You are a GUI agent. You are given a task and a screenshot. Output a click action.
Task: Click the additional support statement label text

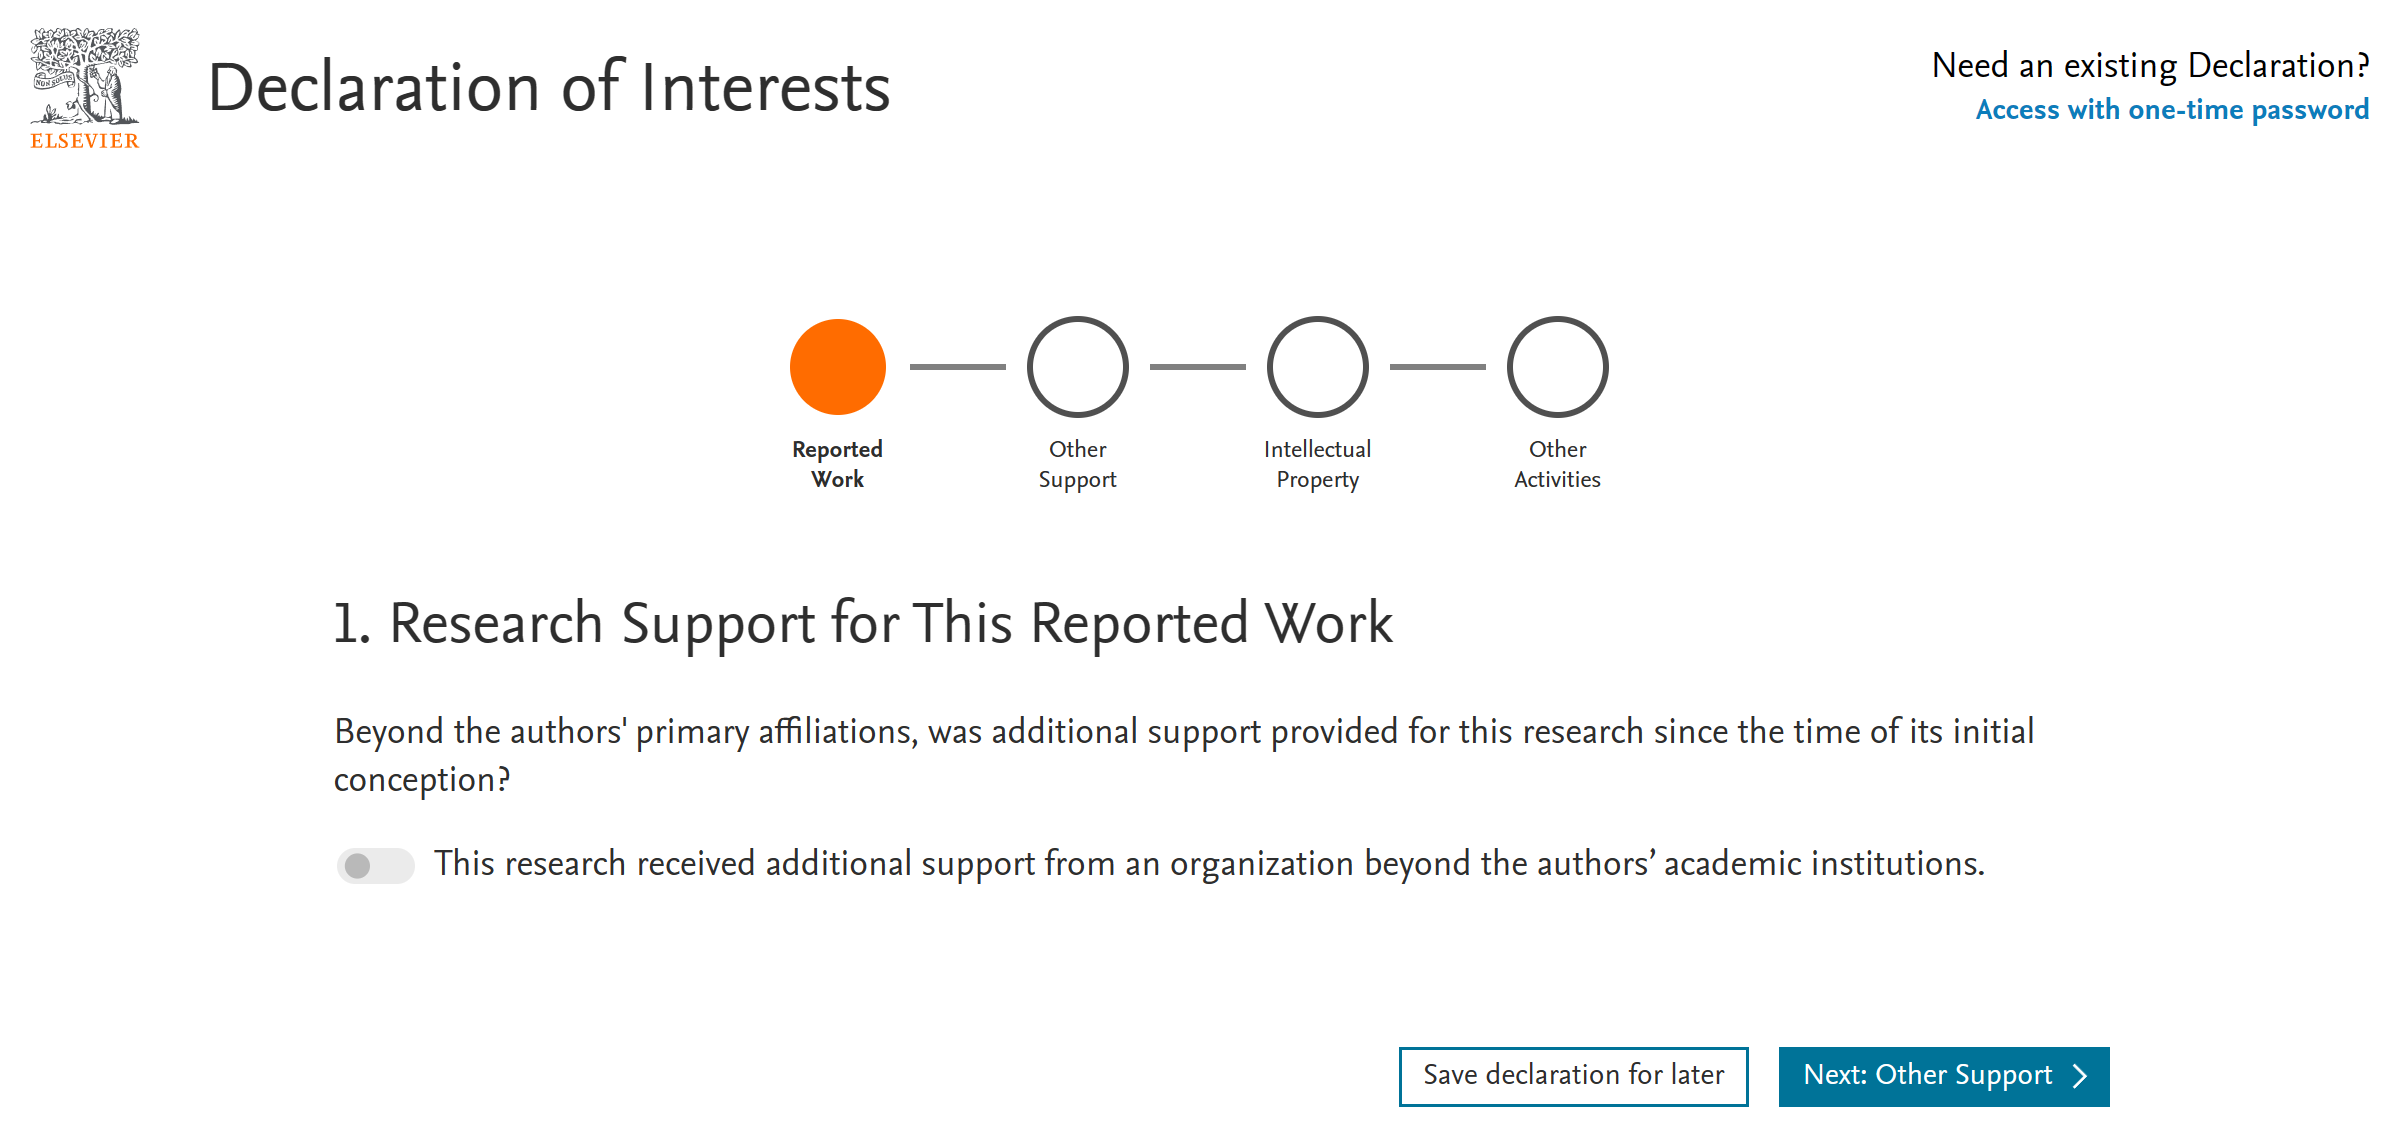coord(1210,863)
